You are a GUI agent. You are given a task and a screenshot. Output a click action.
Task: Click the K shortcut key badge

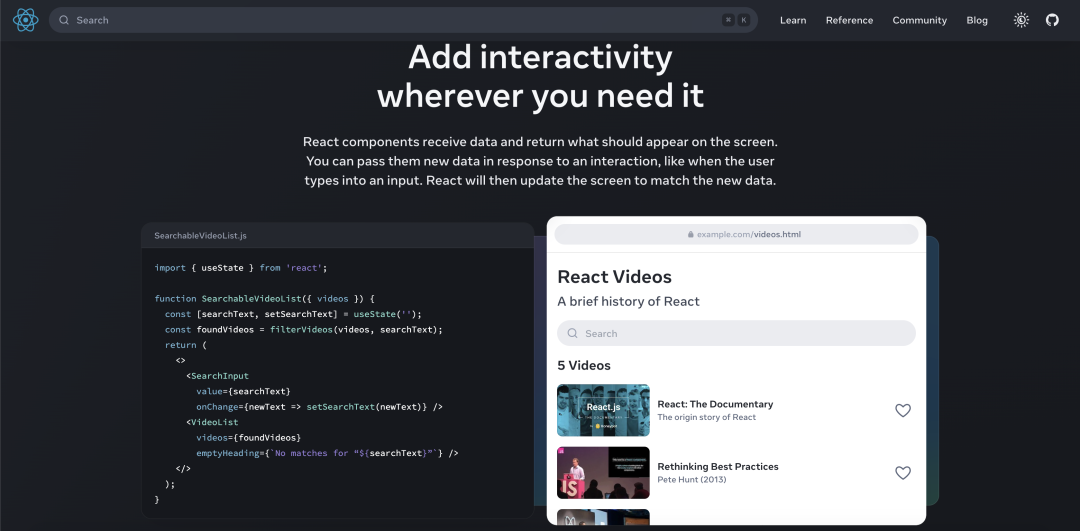(744, 20)
